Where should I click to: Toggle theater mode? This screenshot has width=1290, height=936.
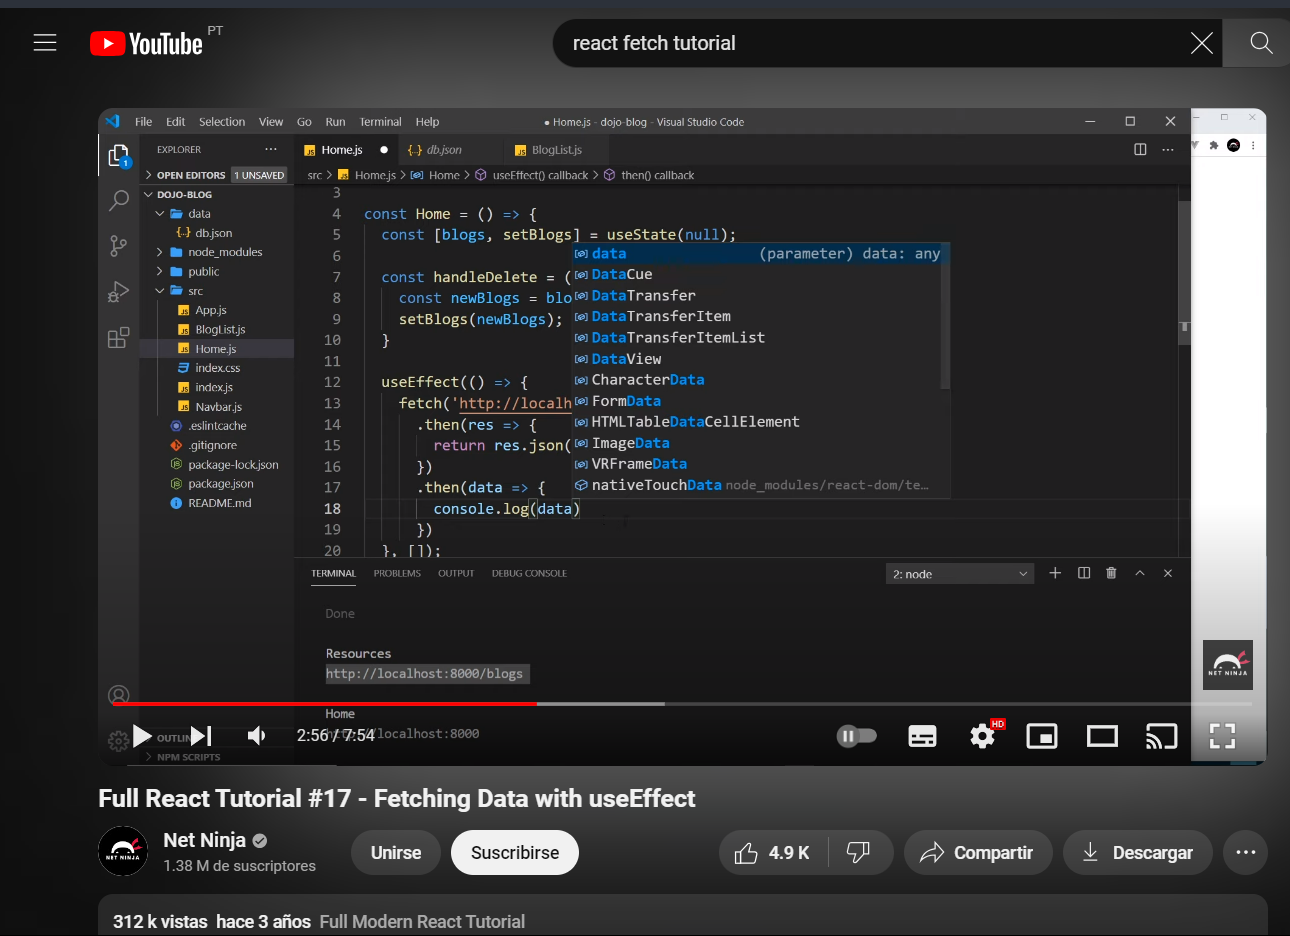pyautogui.click(x=1102, y=737)
